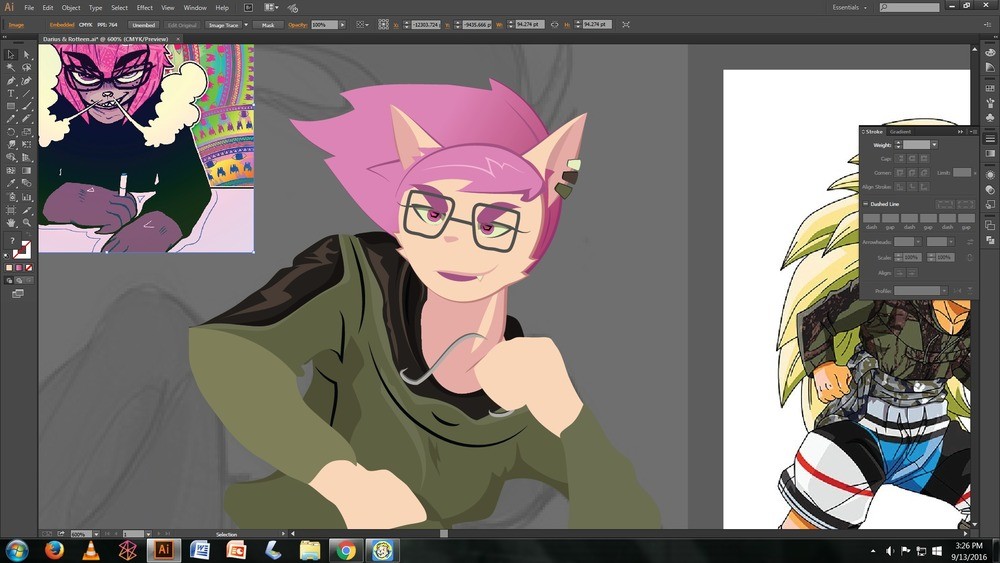The height and width of the screenshot is (563, 1000).
Task: Switch to the Gradient panel tab
Action: (x=901, y=131)
